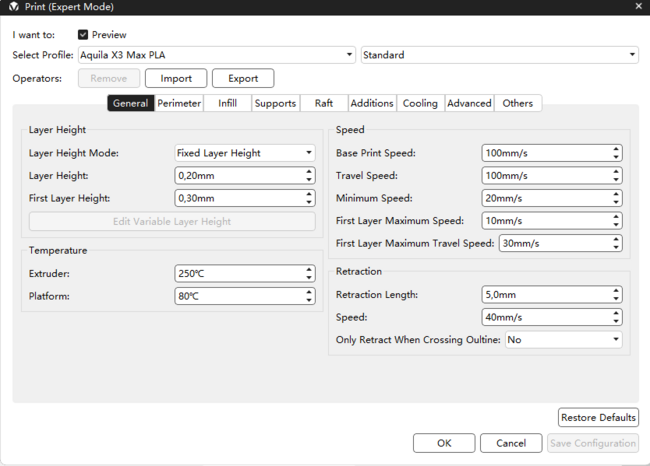The image size is (650, 466).
Task: Click the Import button
Action: click(x=176, y=78)
